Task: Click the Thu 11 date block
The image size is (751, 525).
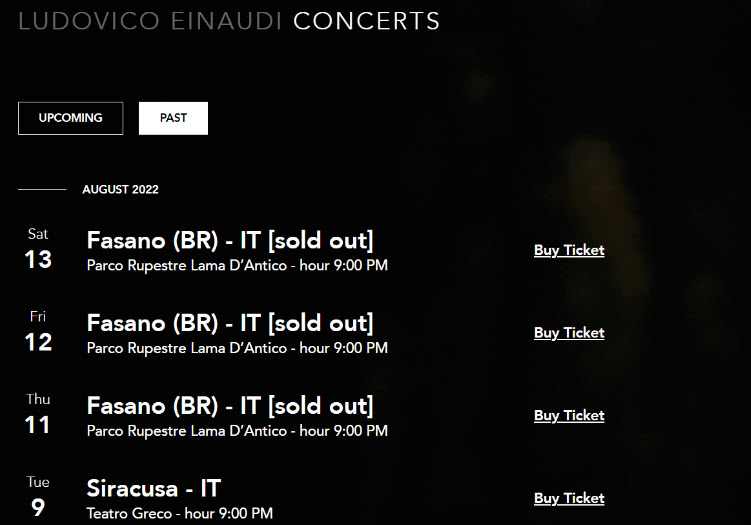Action: [x=38, y=414]
